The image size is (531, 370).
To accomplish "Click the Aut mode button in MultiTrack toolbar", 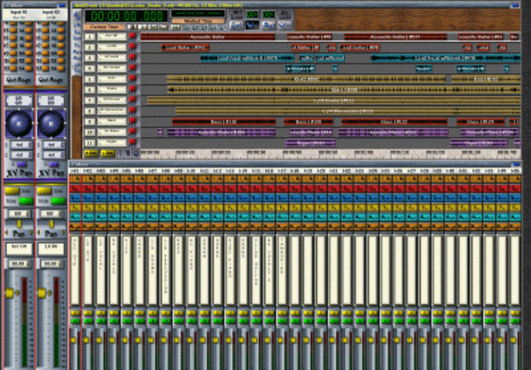I will 268,25.
